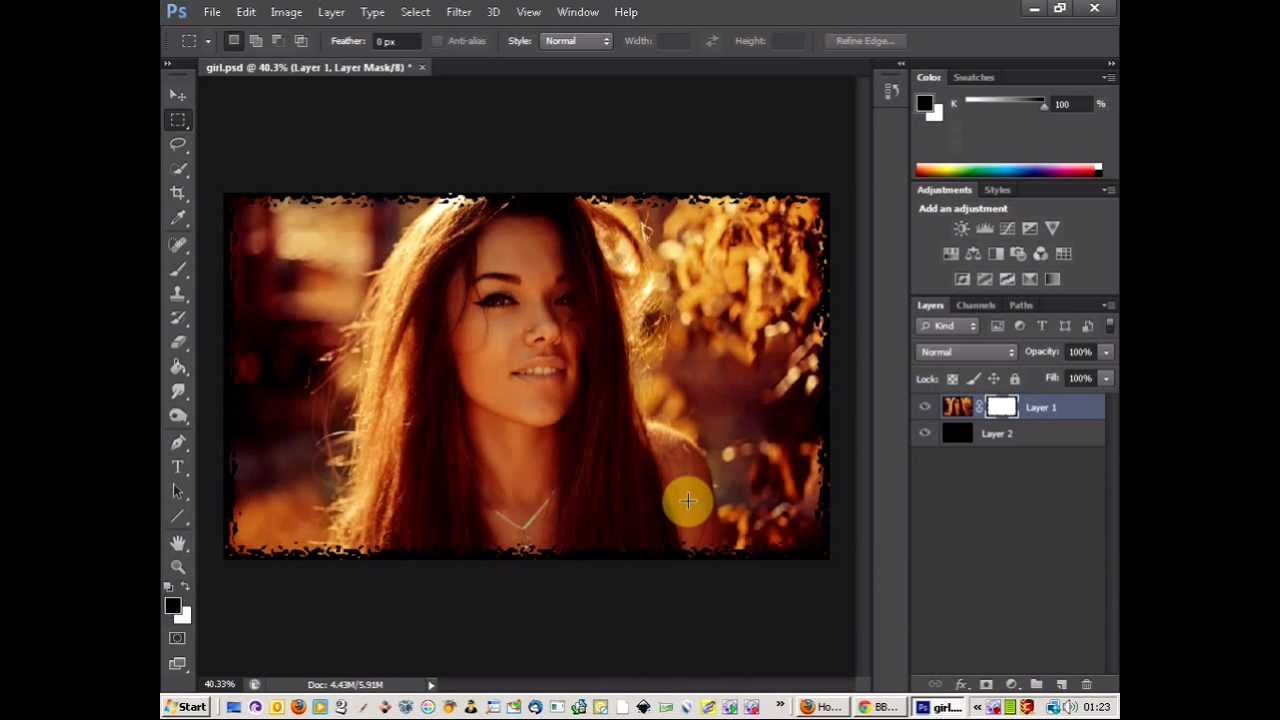Open the Filter menu

pyautogui.click(x=459, y=12)
